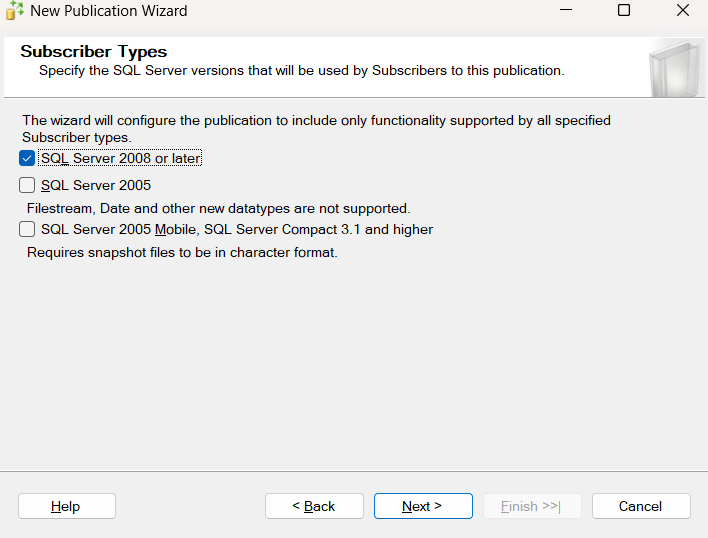Click the 'New Publication Wizard' title bar text

click(x=108, y=11)
